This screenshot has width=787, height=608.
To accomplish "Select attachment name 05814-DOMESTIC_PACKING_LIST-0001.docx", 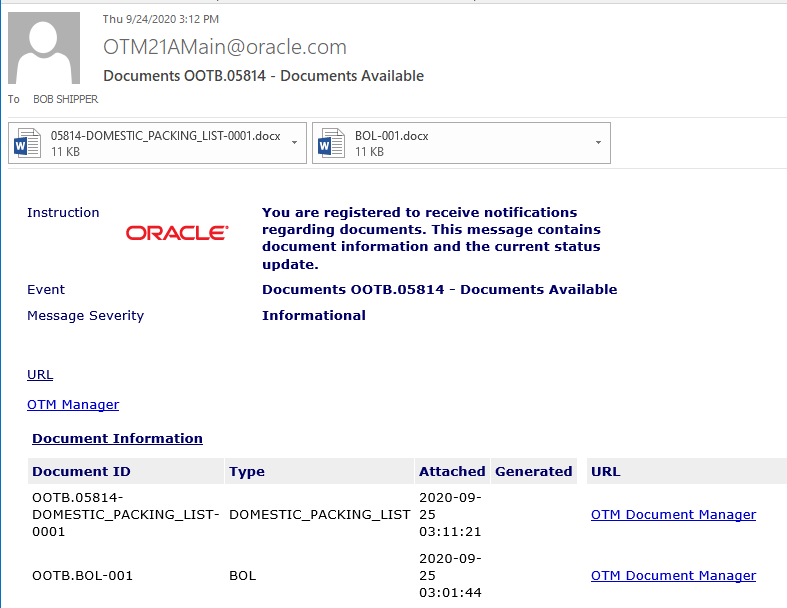I will [166, 136].
